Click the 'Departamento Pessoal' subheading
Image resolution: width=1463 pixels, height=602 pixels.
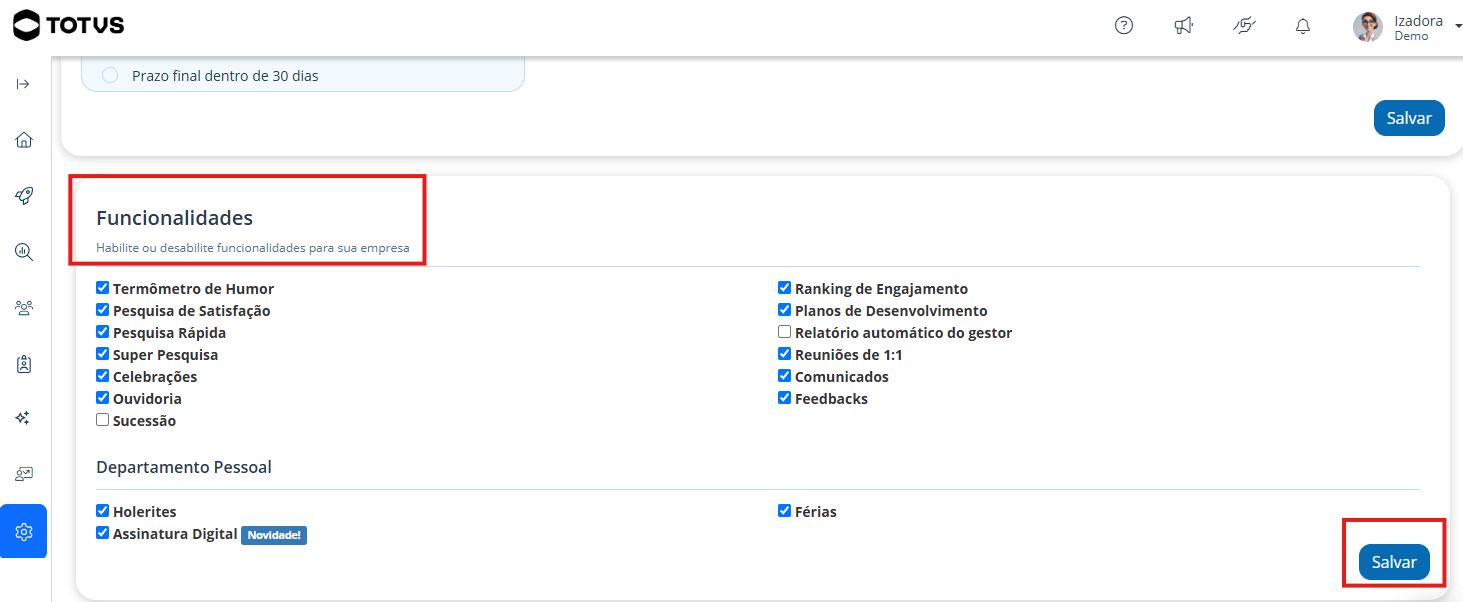(x=184, y=467)
